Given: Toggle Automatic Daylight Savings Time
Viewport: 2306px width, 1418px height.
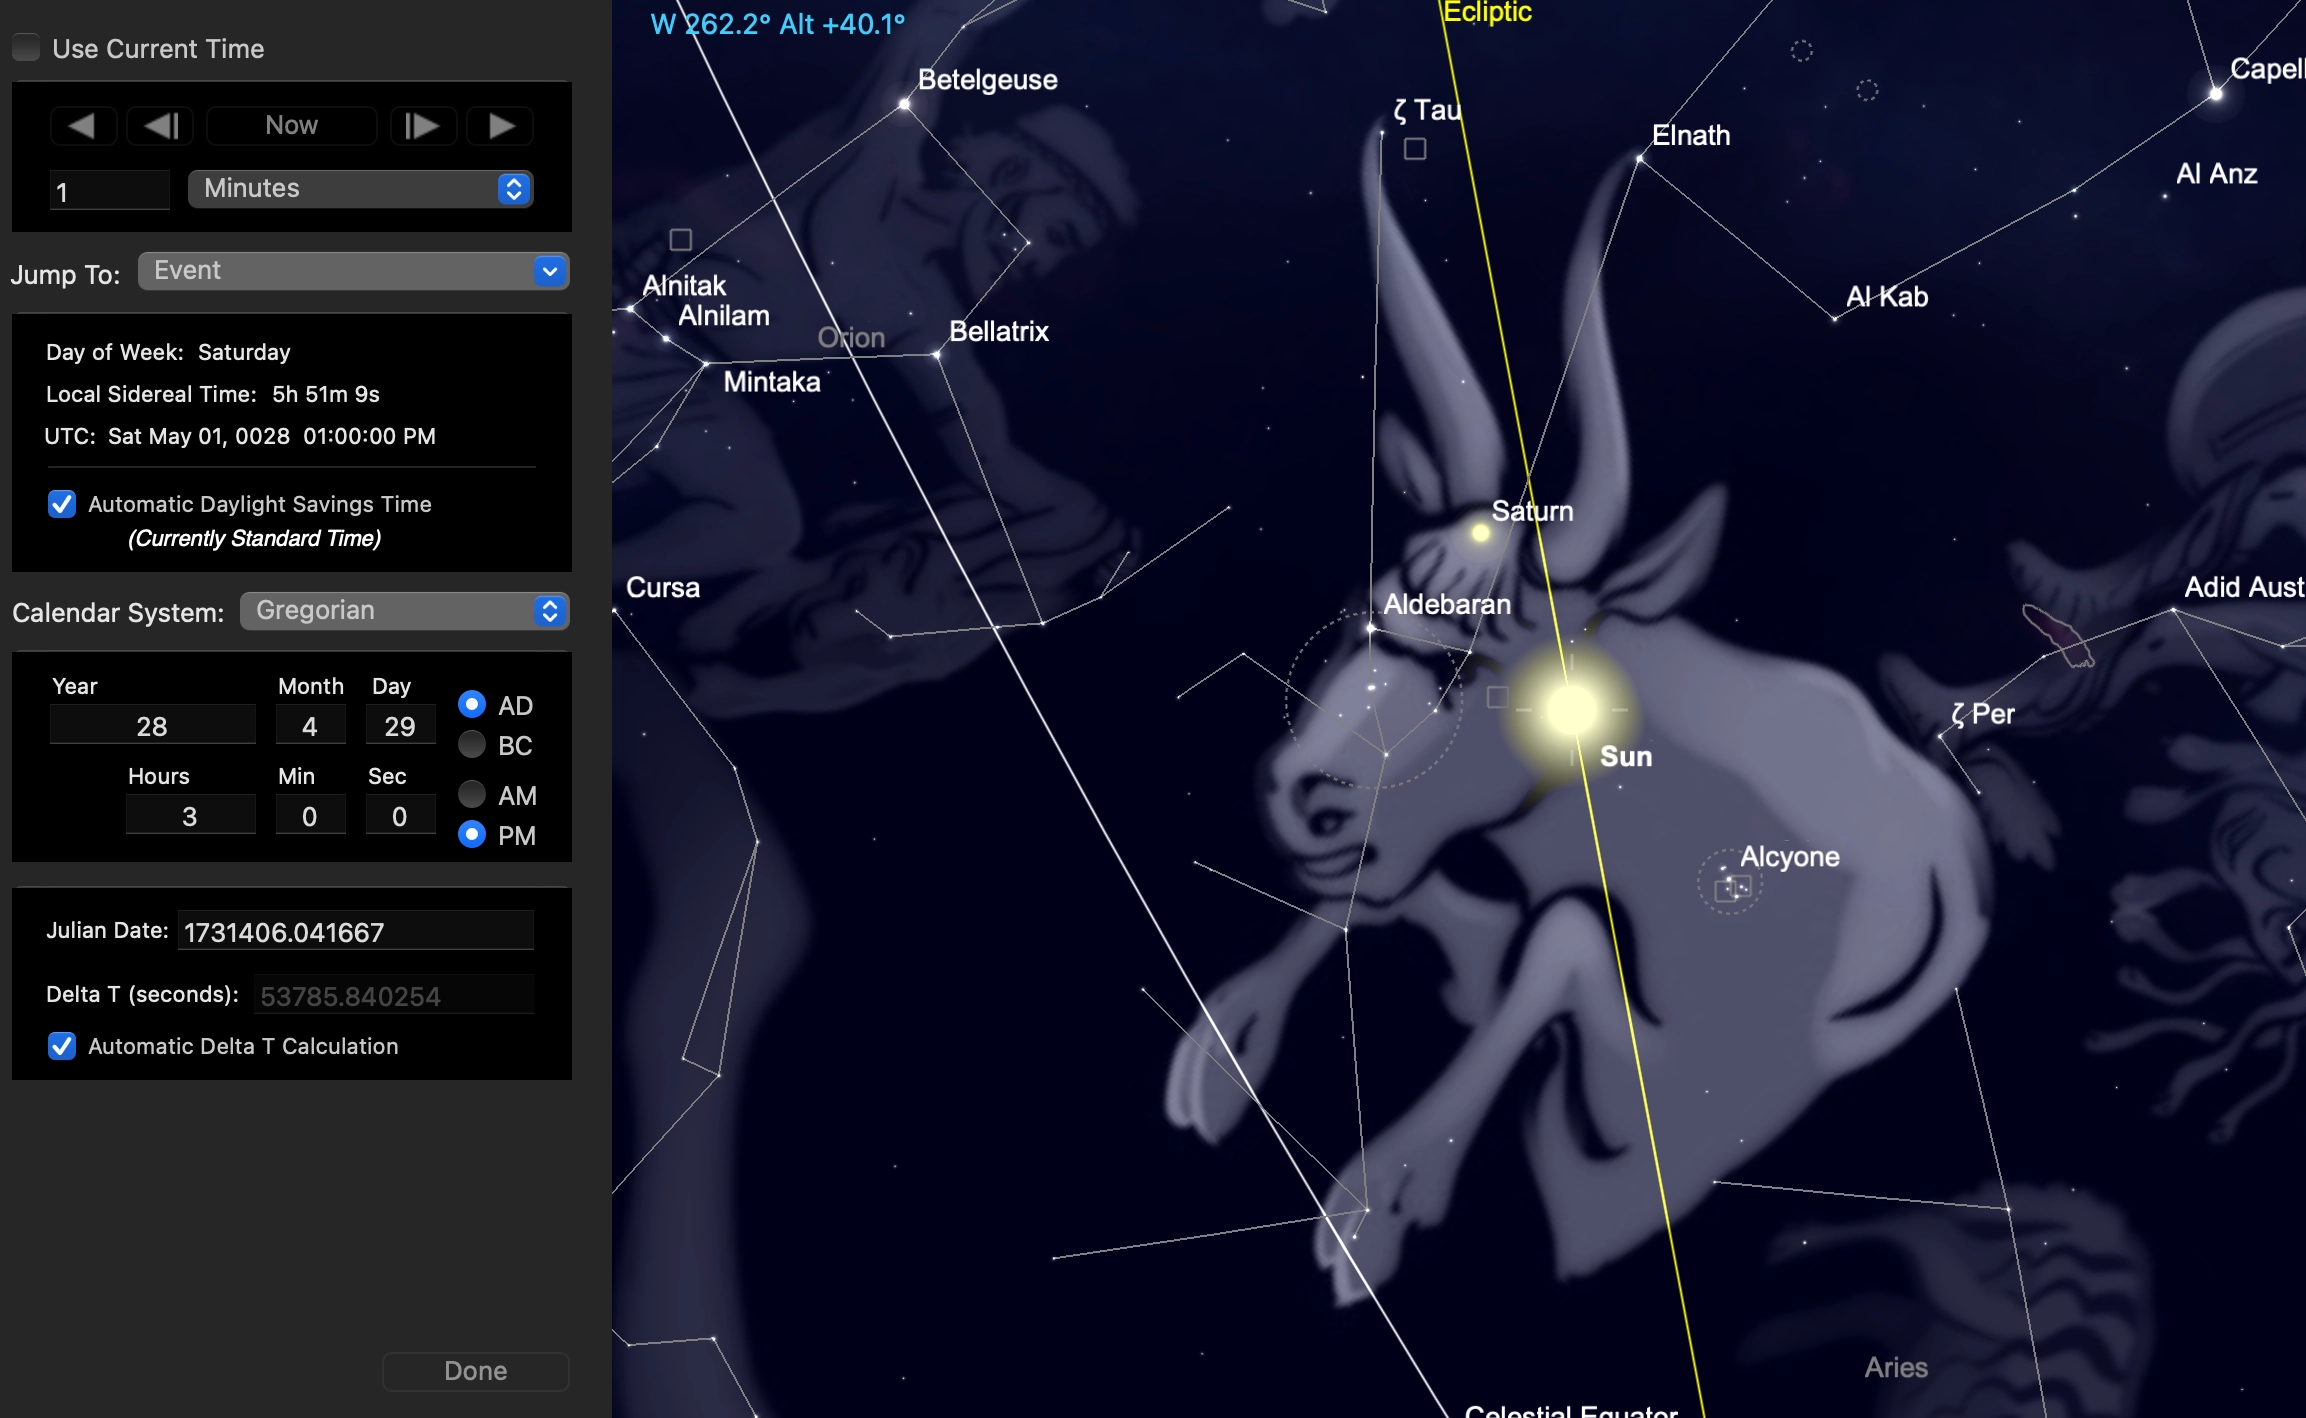Looking at the screenshot, I should tap(62, 504).
